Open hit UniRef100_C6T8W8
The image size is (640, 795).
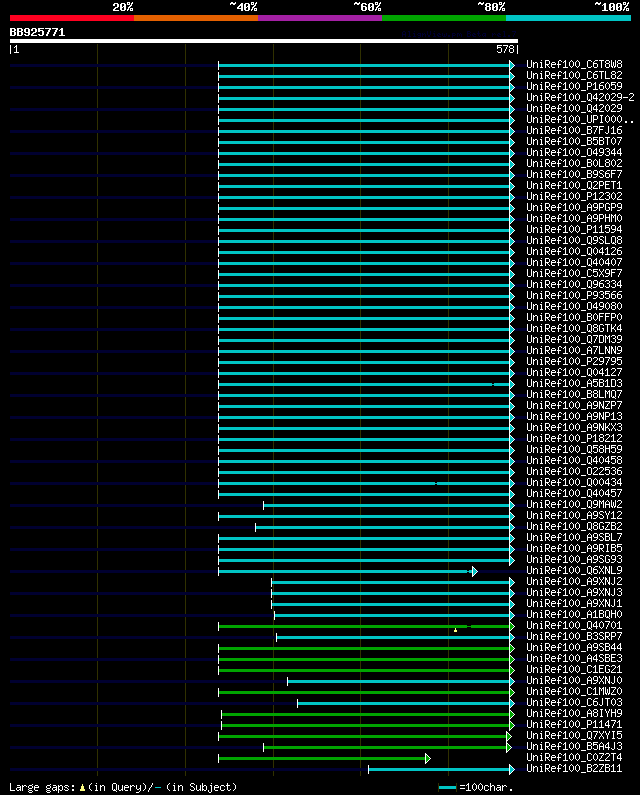(574, 64)
